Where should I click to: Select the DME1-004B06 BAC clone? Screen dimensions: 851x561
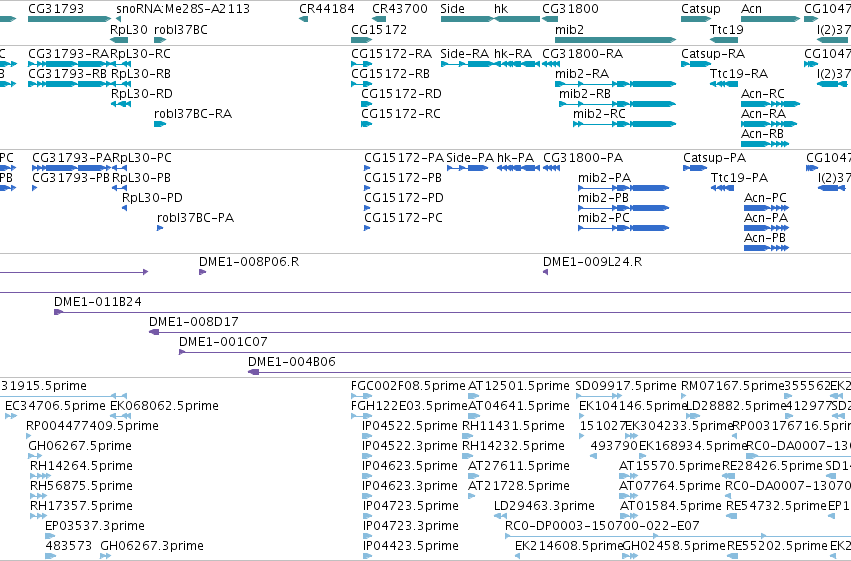click(x=549, y=372)
